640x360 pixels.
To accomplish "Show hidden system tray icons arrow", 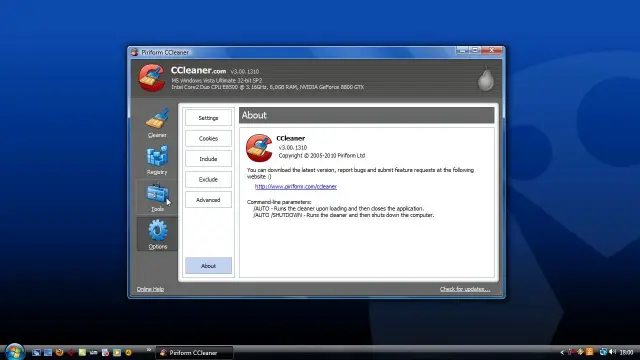I will click(x=562, y=352).
